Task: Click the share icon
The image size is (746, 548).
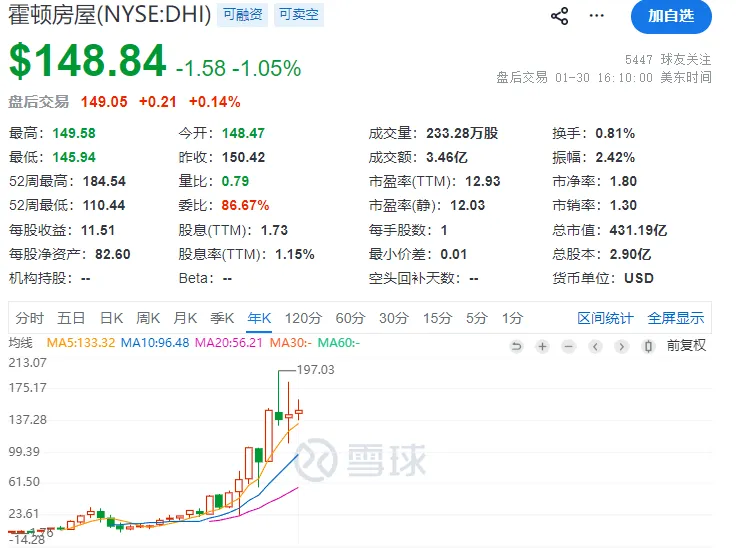Action: (560, 16)
